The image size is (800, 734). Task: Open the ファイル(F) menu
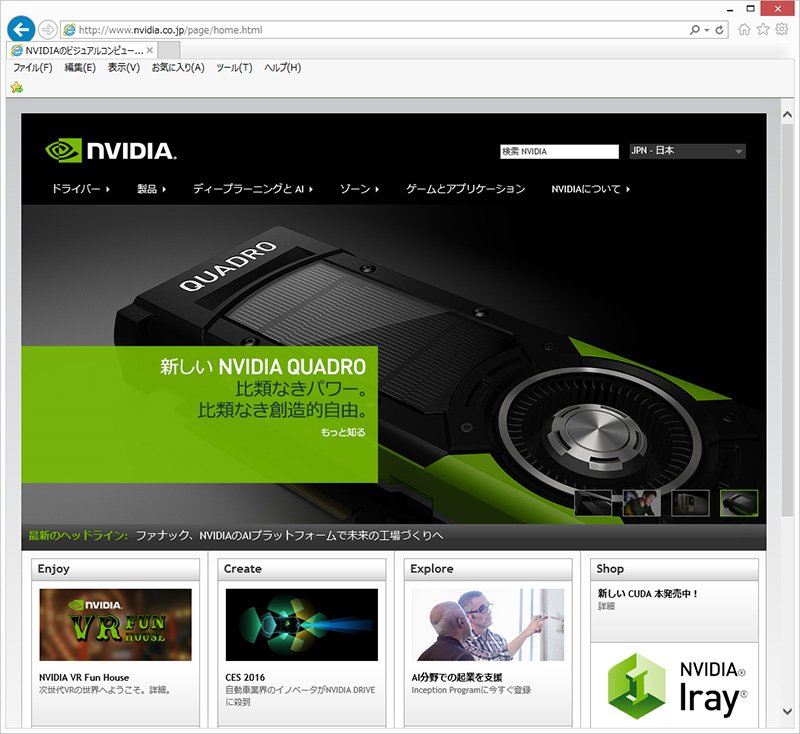pos(33,67)
